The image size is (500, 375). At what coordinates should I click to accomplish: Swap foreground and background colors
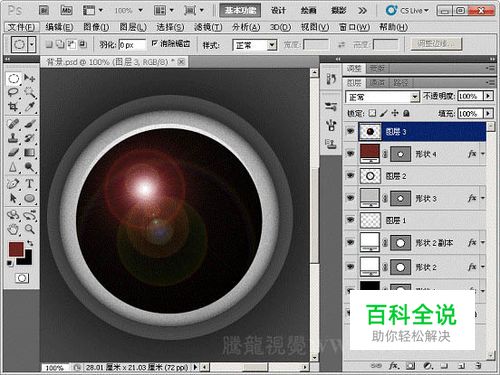(30, 243)
